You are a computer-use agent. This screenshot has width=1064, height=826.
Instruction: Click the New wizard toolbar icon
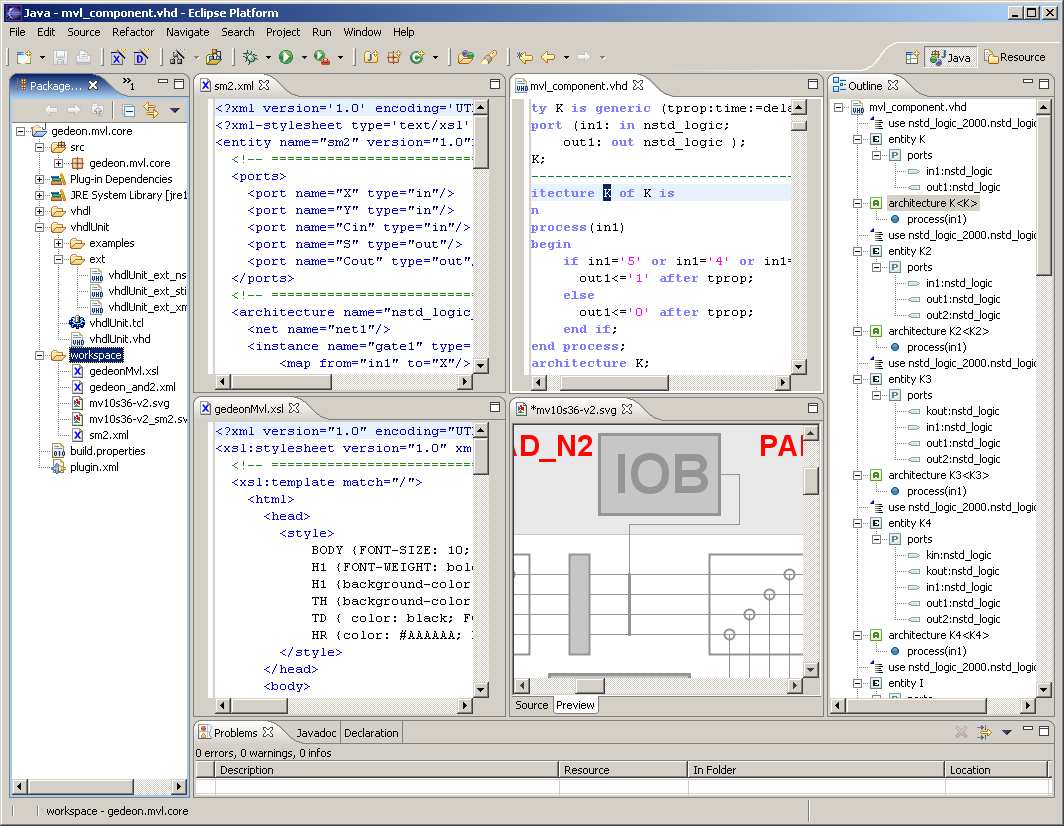point(24,58)
